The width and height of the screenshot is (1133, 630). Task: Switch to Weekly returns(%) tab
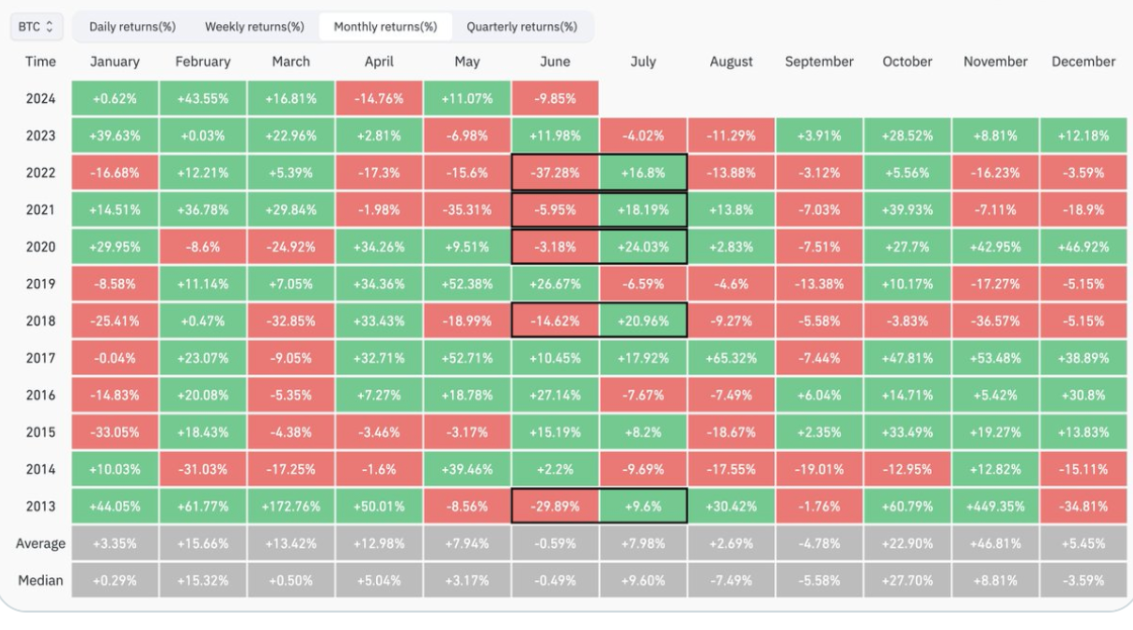point(254,26)
